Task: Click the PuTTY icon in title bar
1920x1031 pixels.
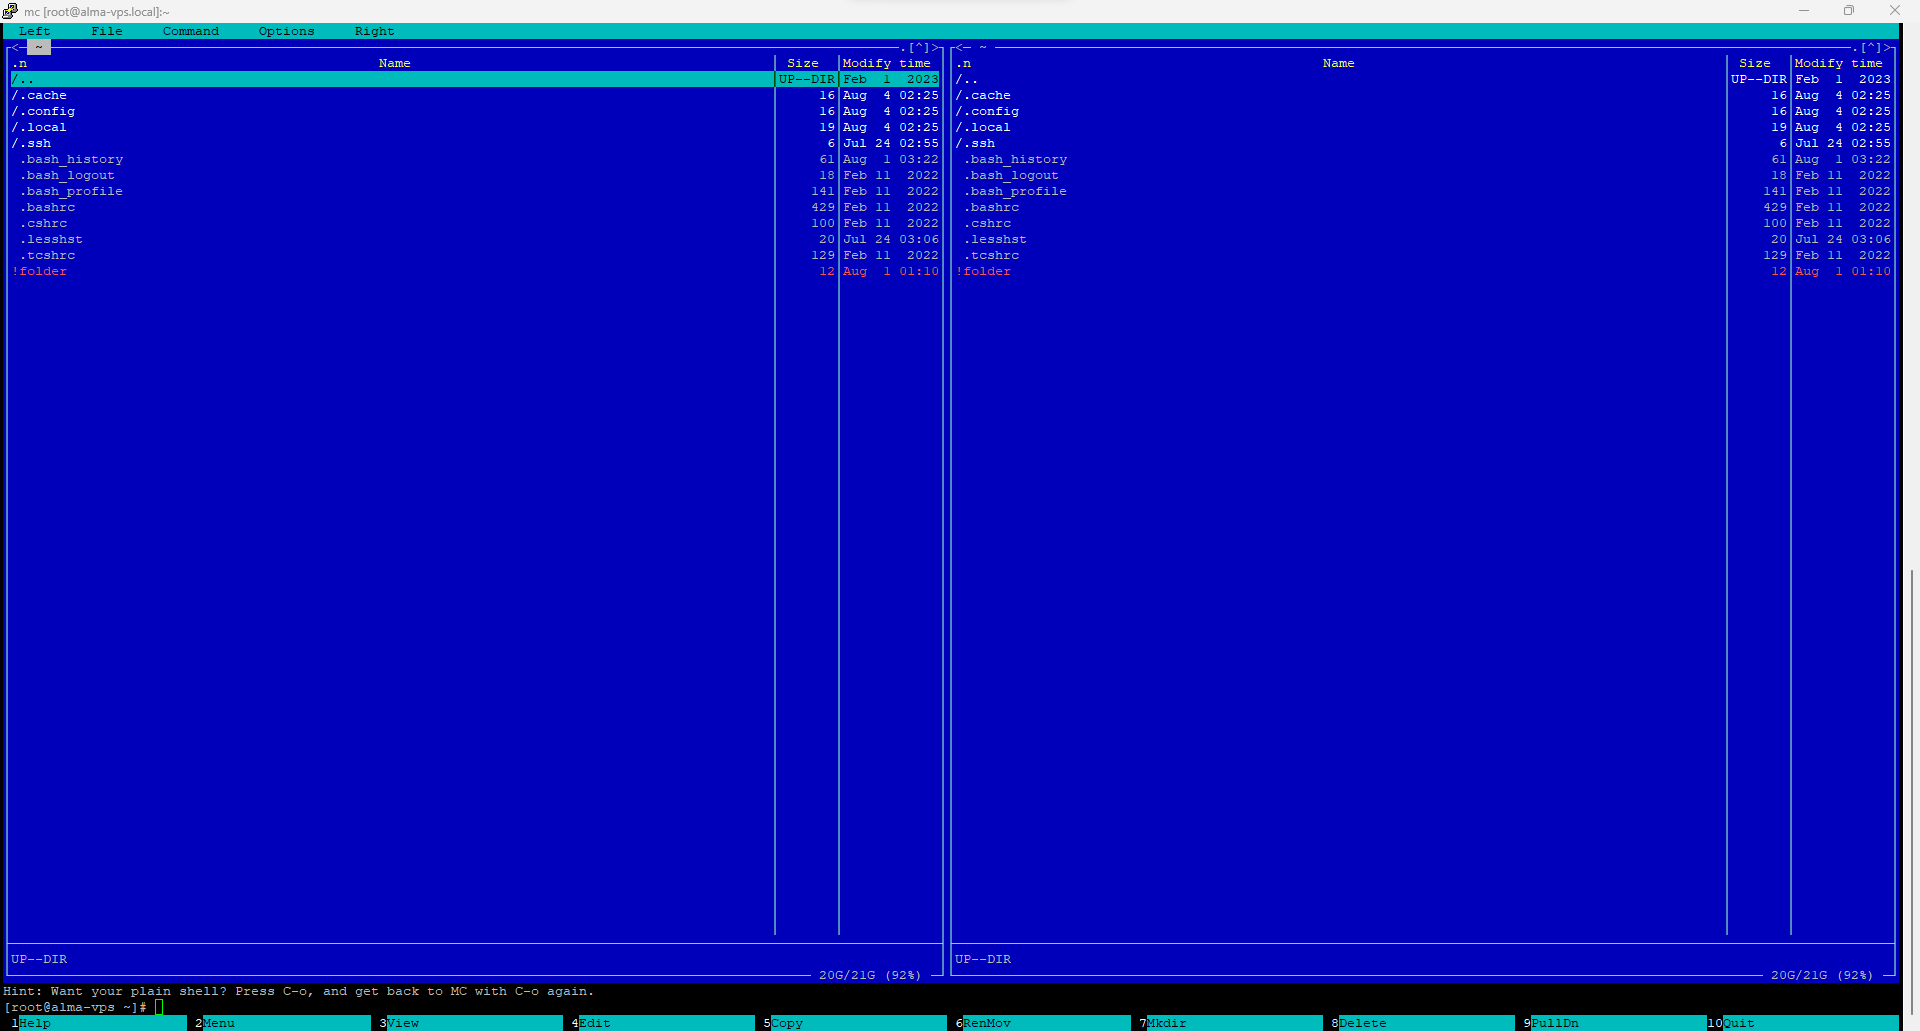Action: tap(10, 11)
